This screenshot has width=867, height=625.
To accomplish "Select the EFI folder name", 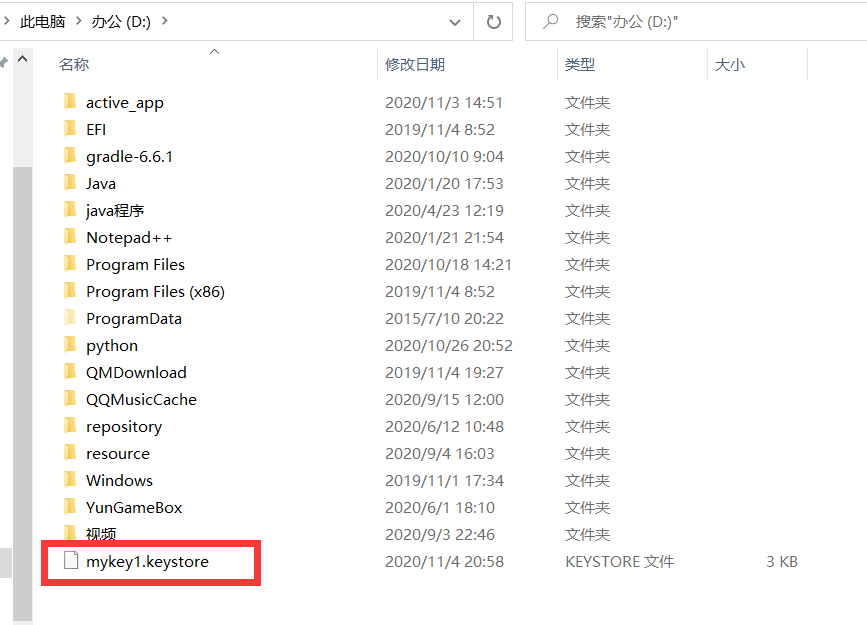I will point(96,129).
